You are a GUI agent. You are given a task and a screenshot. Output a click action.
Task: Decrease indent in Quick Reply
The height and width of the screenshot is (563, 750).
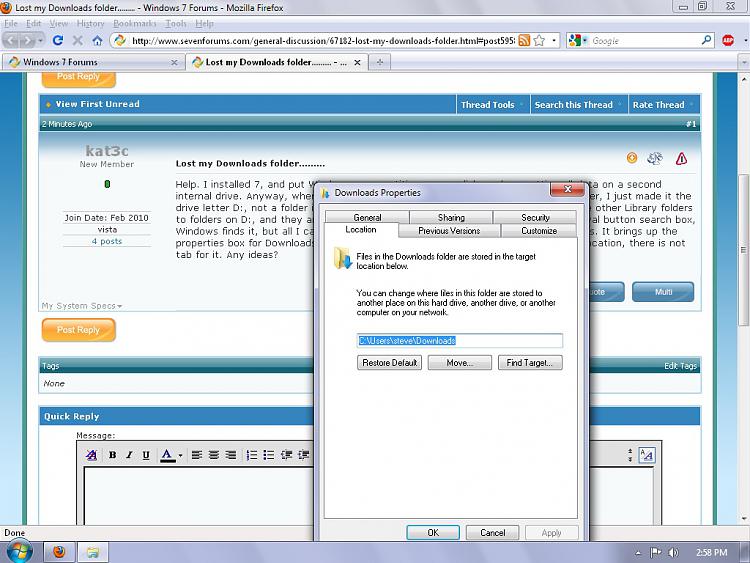287,455
